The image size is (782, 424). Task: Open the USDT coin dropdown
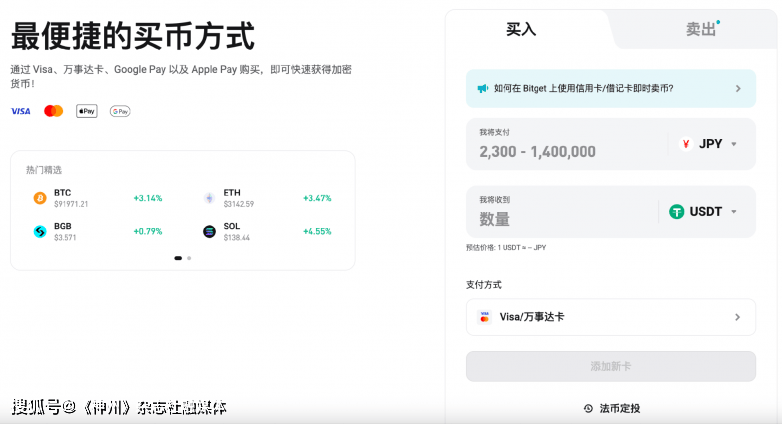click(x=703, y=212)
